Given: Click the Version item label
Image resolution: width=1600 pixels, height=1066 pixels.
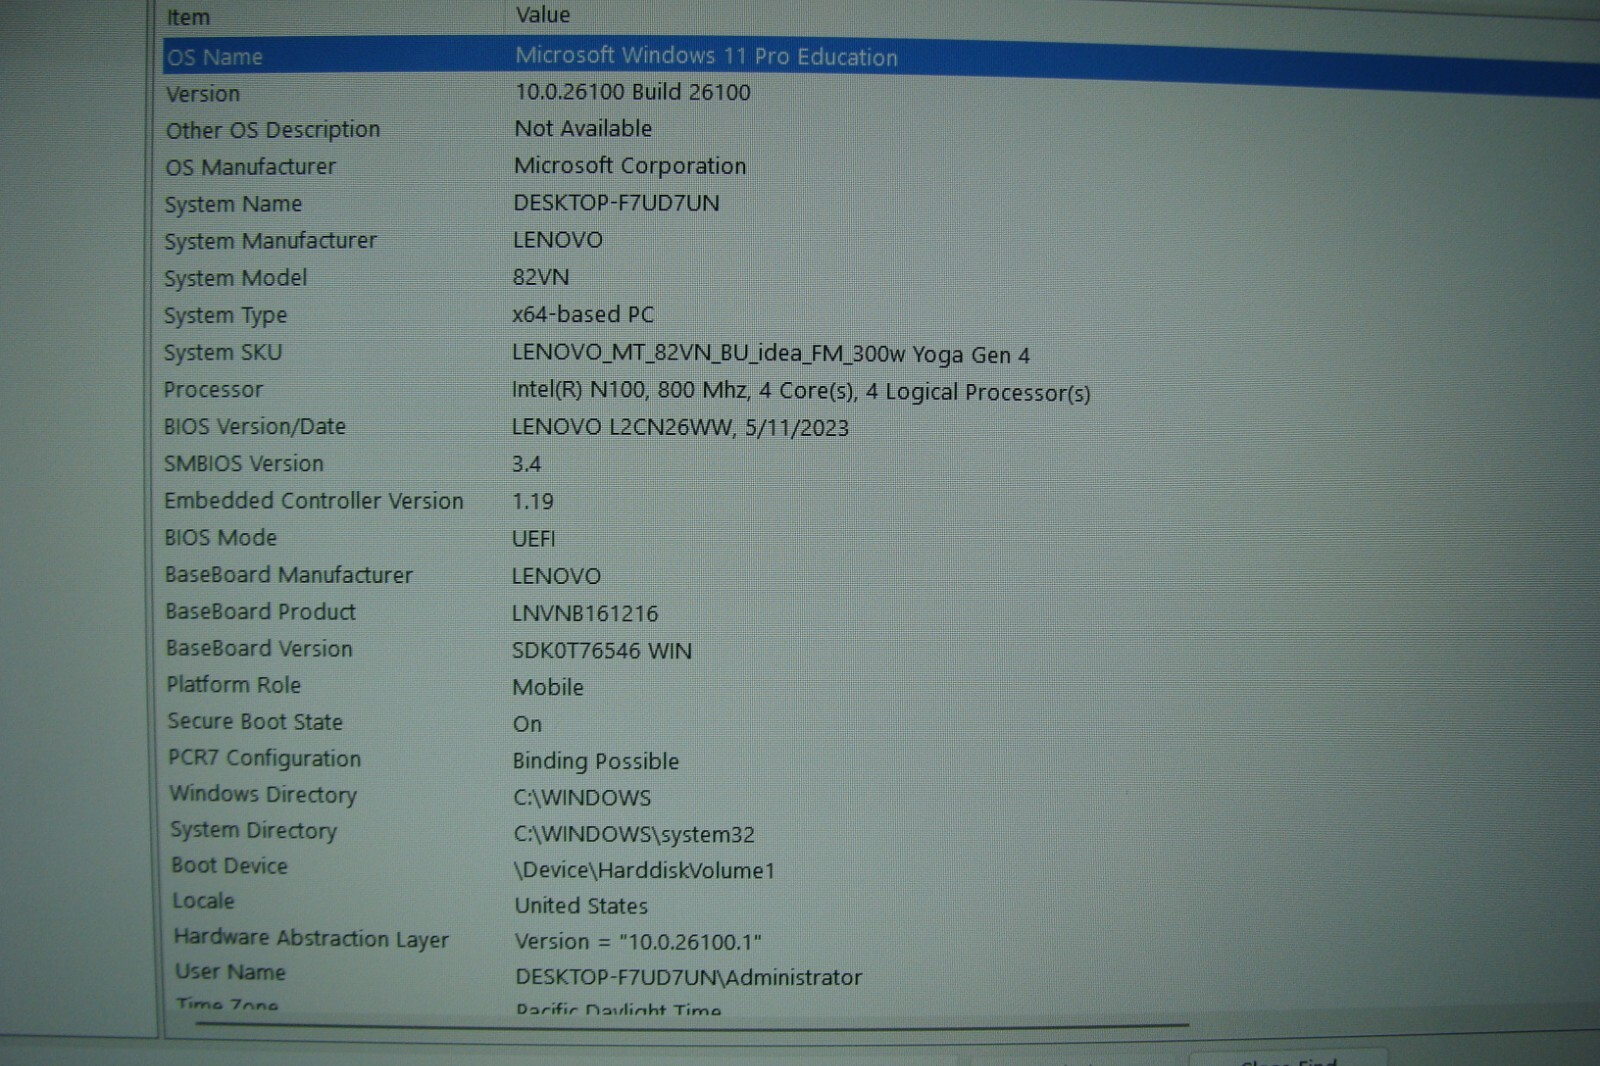Looking at the screenshot, I should pyautogui.click(x=203, y=94).
